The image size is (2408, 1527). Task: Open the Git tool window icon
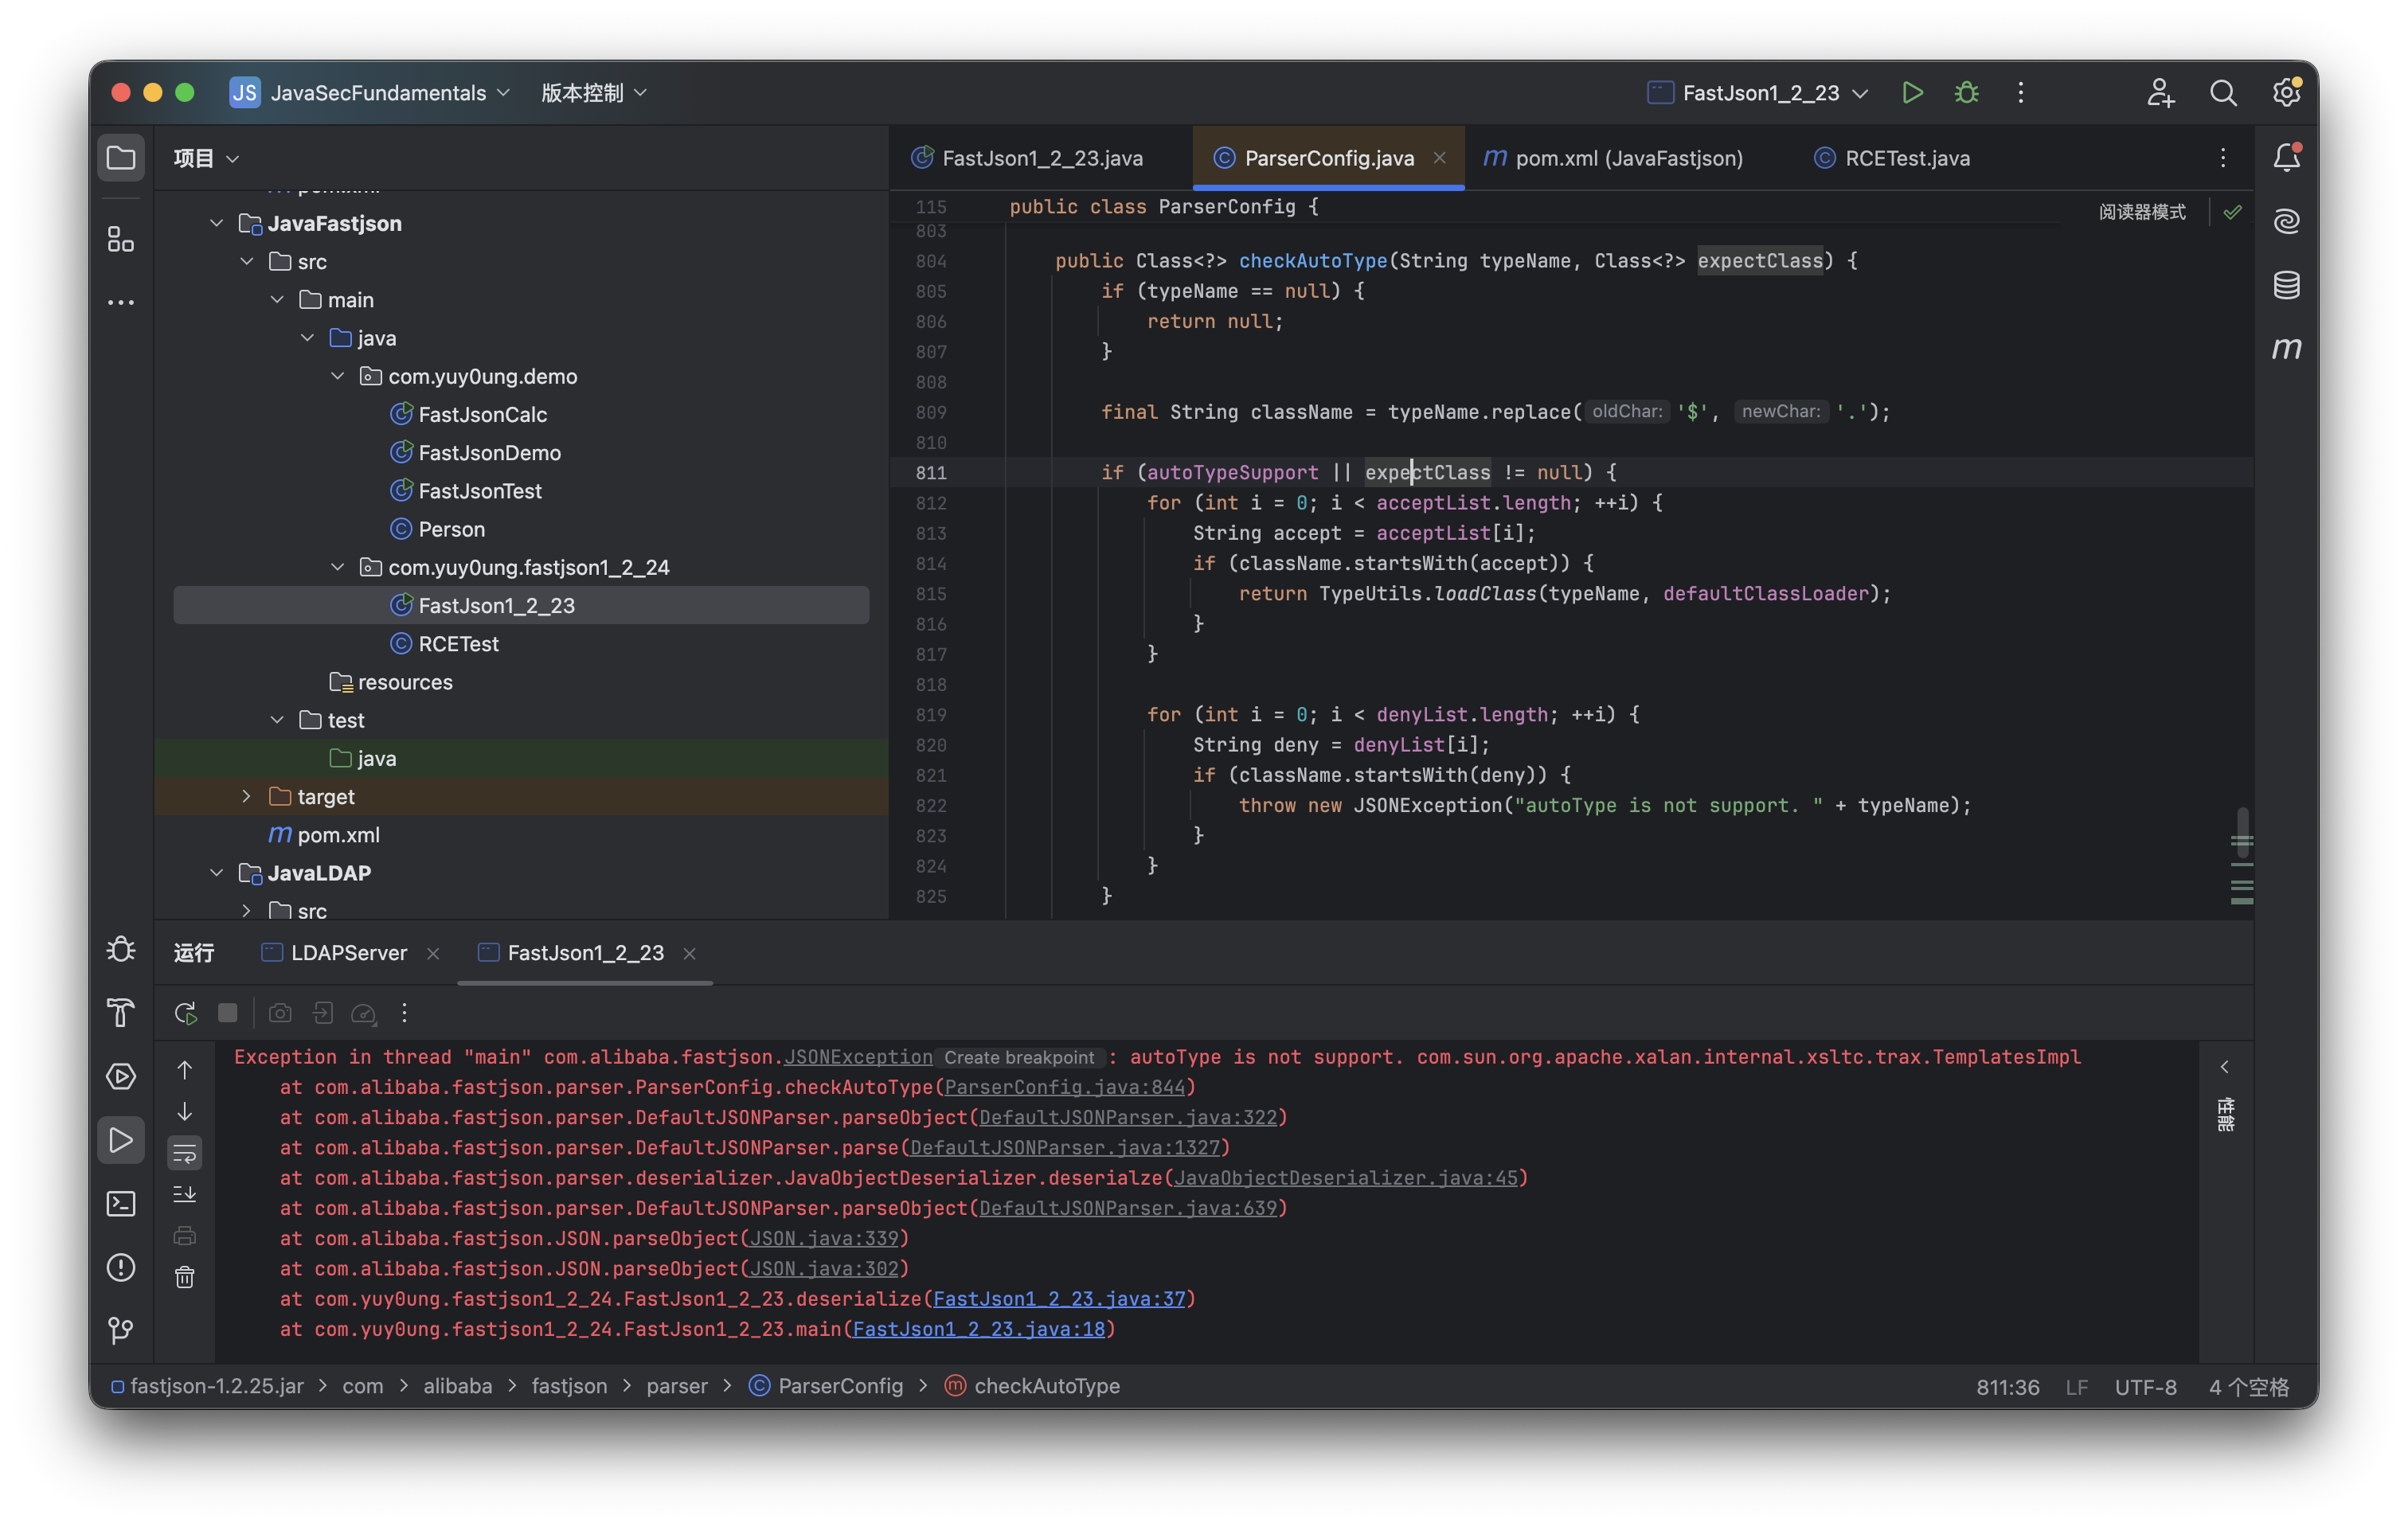pyautogui.click(x=121, y=1329)
